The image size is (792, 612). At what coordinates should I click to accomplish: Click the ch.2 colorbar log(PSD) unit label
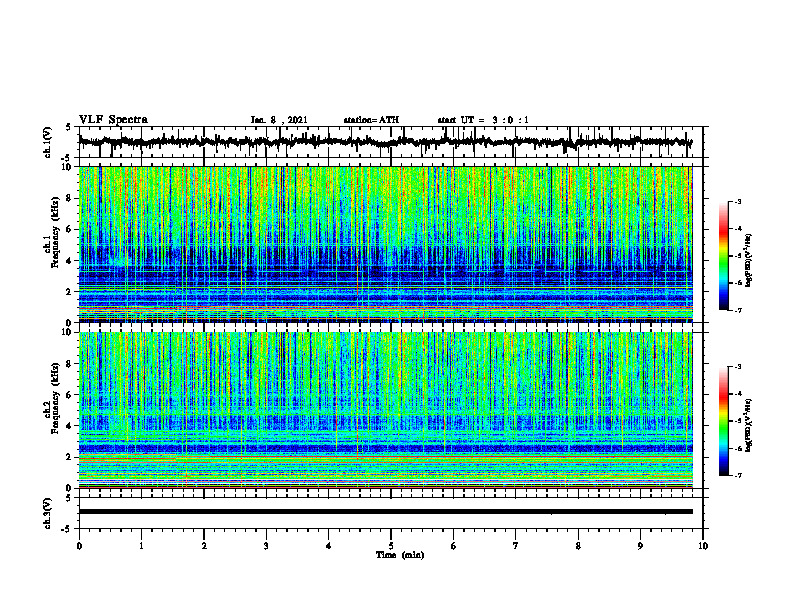749,425
